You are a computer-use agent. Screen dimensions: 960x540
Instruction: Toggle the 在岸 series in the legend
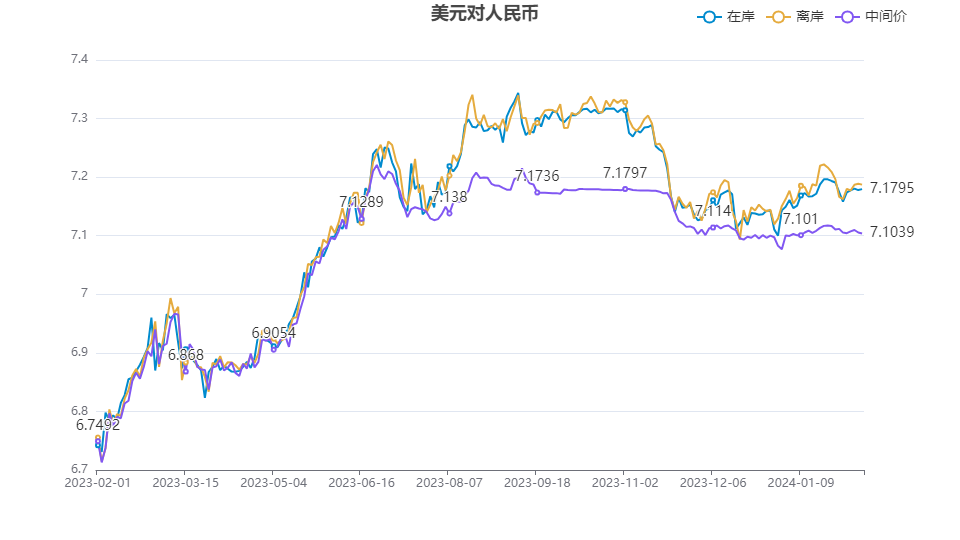point(727,16)
